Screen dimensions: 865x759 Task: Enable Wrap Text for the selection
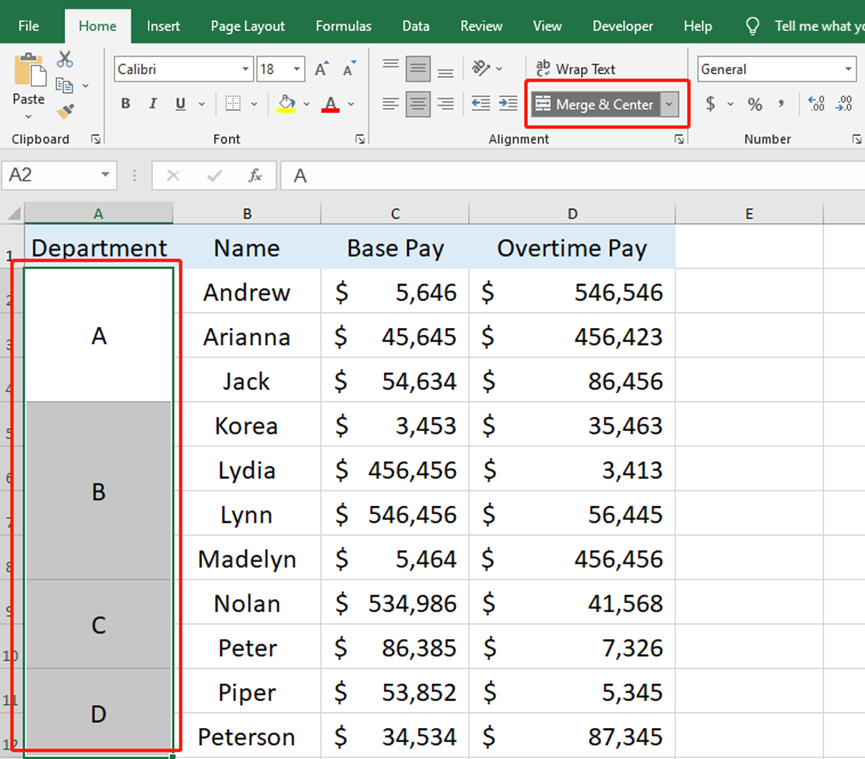[x=575, y=68]
